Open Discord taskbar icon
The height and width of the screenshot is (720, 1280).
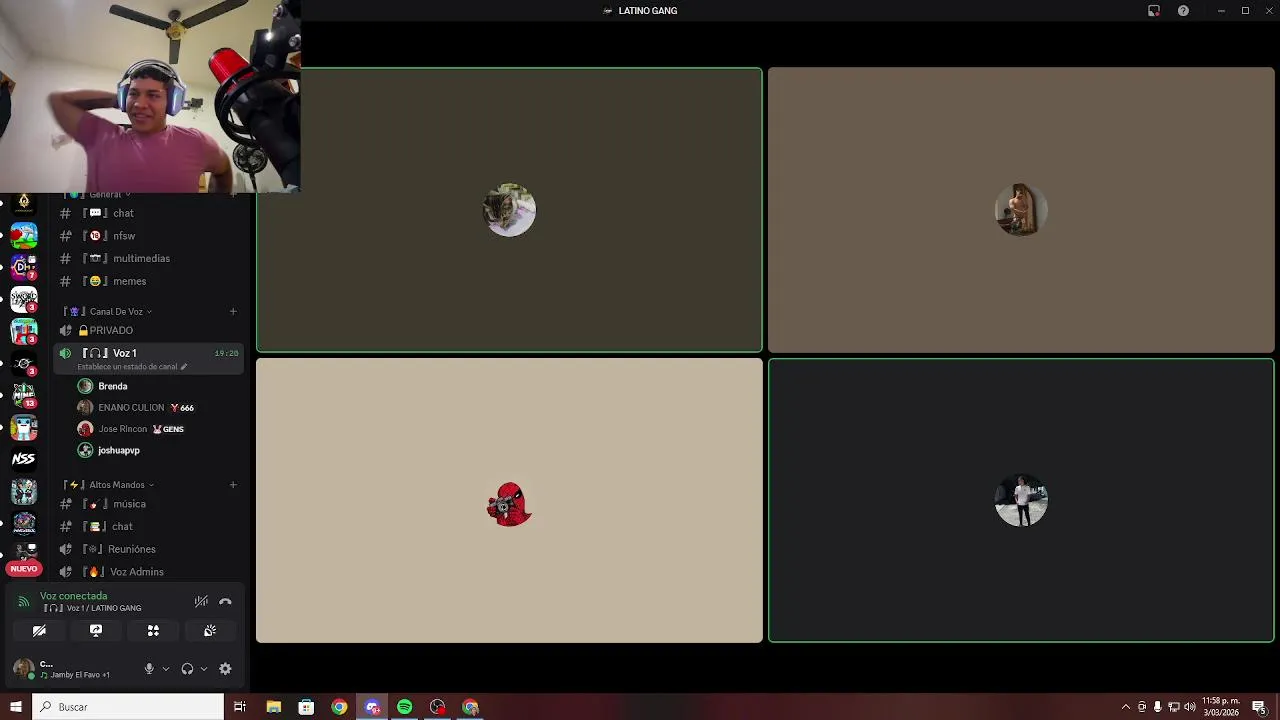[x=372, y=707]
